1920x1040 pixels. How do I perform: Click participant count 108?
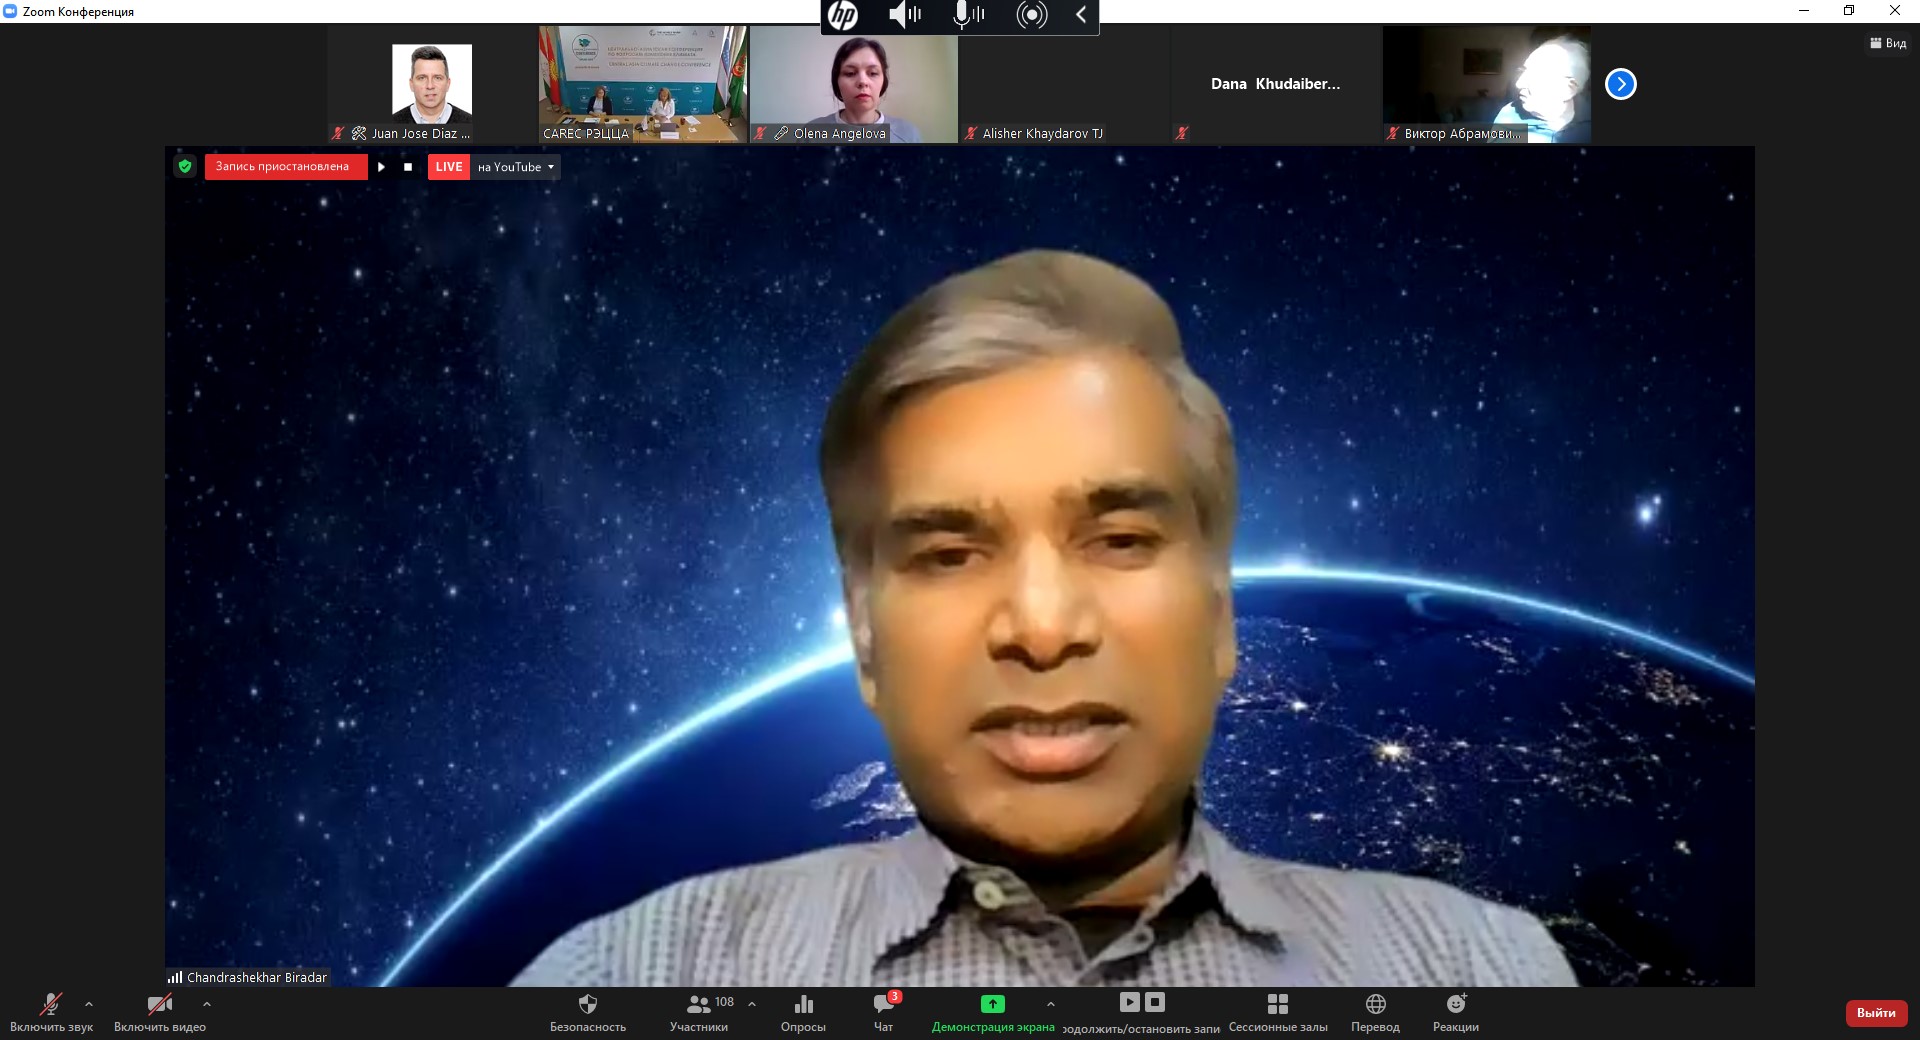tap(725, 1002)
